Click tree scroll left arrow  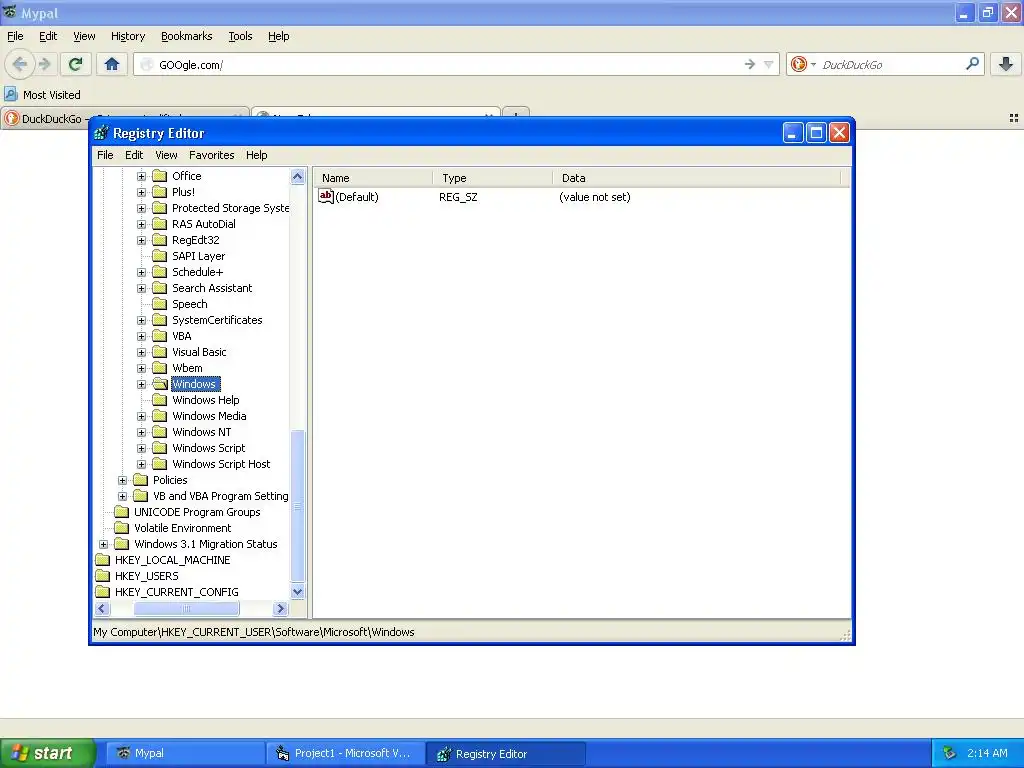(x=101, y=609)
